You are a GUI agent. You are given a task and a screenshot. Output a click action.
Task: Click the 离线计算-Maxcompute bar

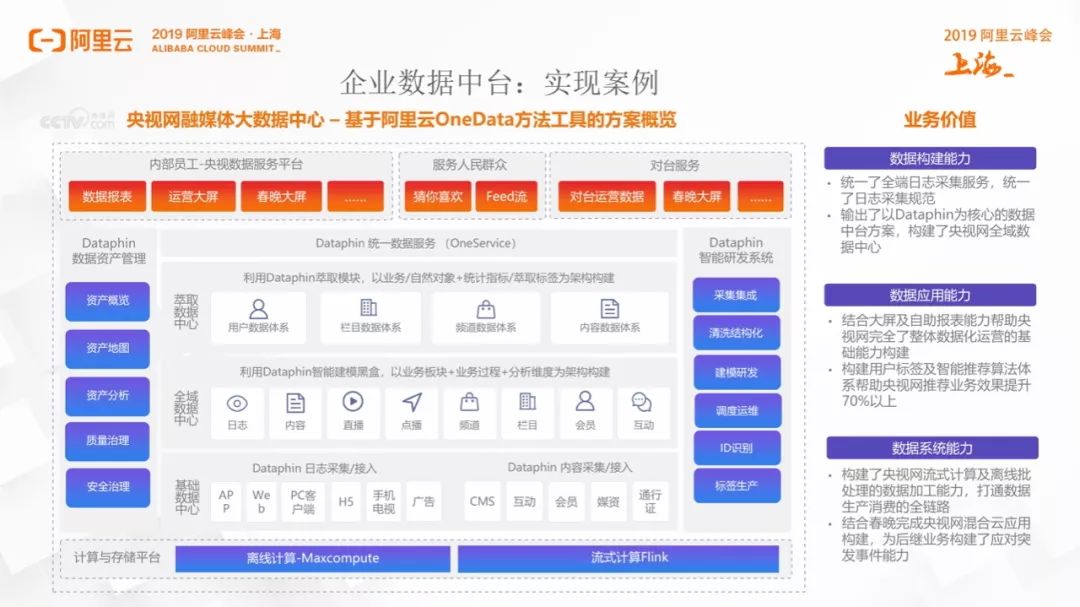click(x=313, y=558)
